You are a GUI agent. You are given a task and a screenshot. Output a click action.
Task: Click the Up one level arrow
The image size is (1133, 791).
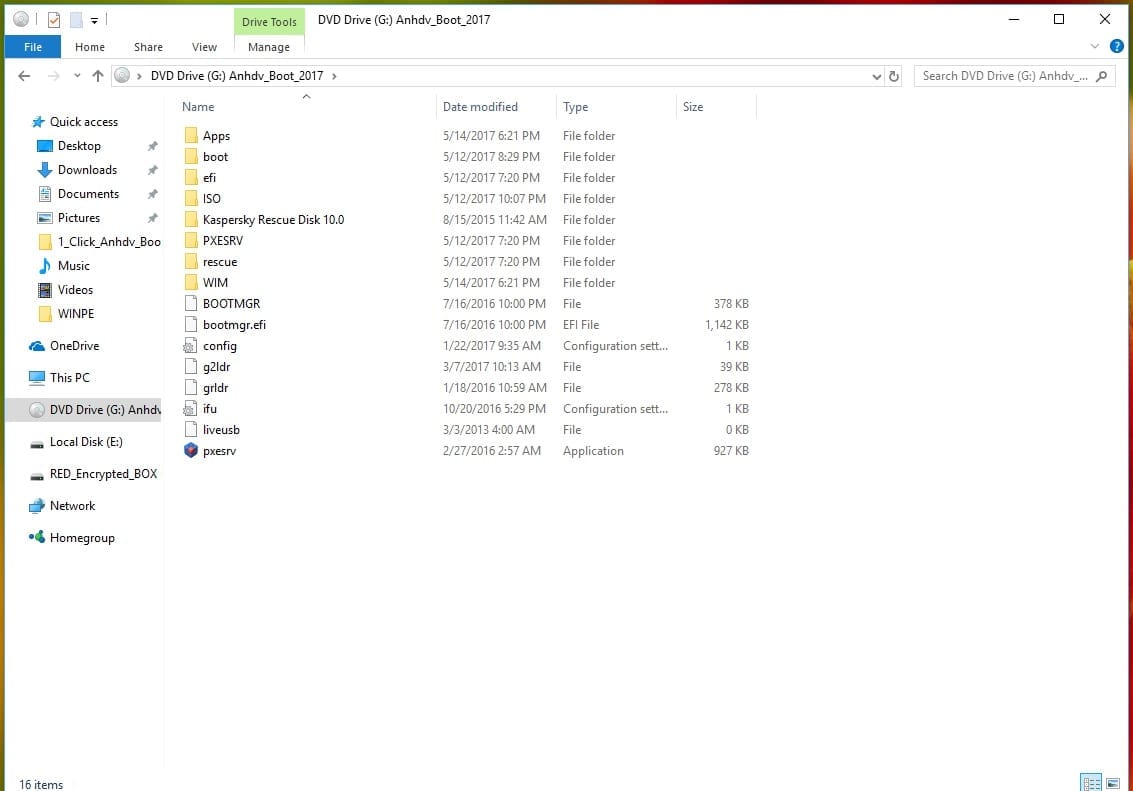pos(98,76)
